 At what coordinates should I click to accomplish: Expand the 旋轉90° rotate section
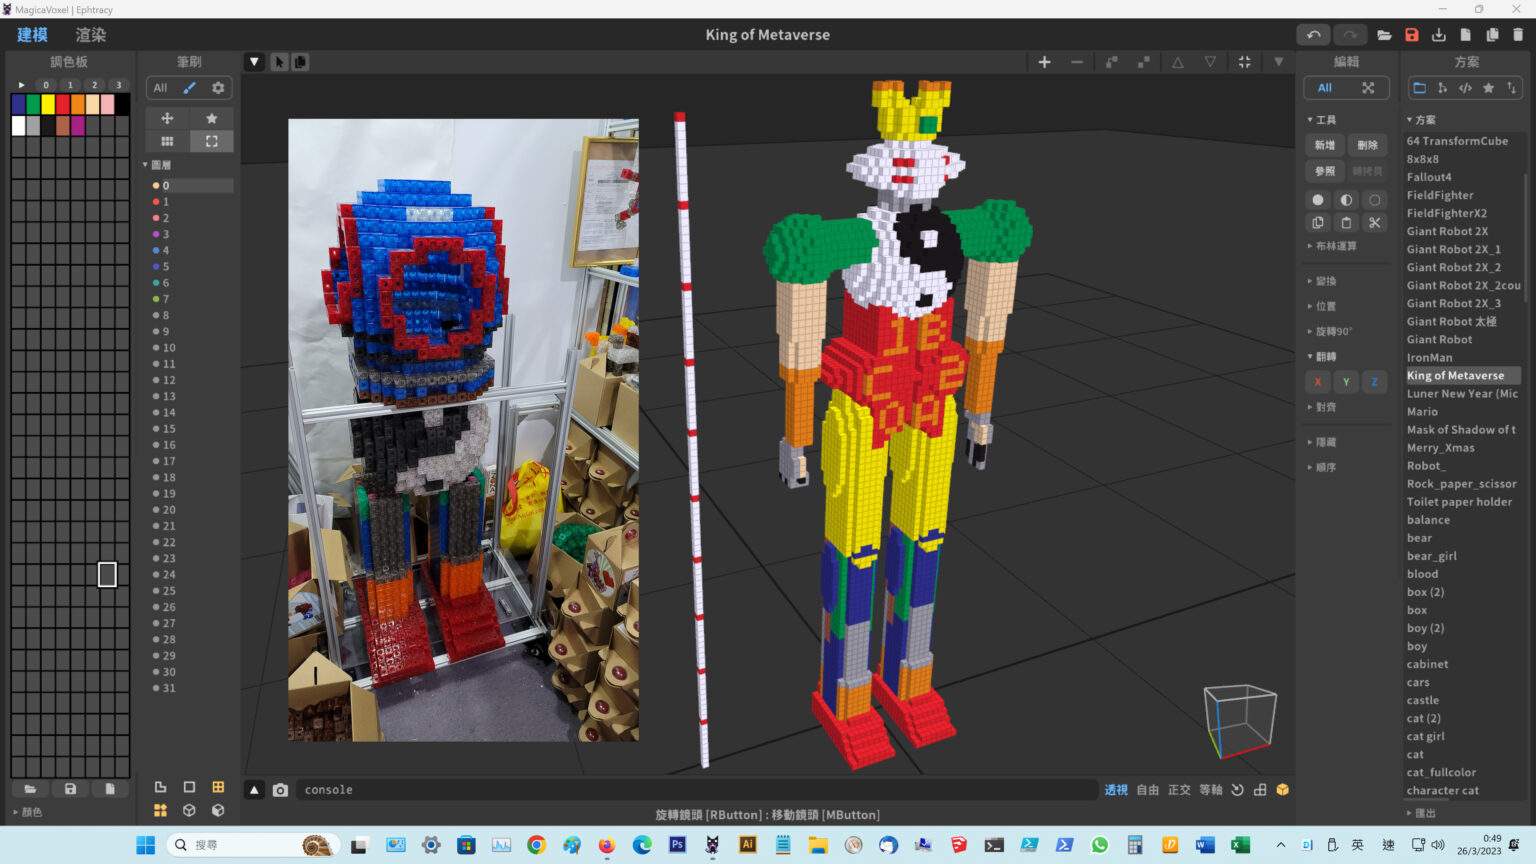pos(1330,331)
